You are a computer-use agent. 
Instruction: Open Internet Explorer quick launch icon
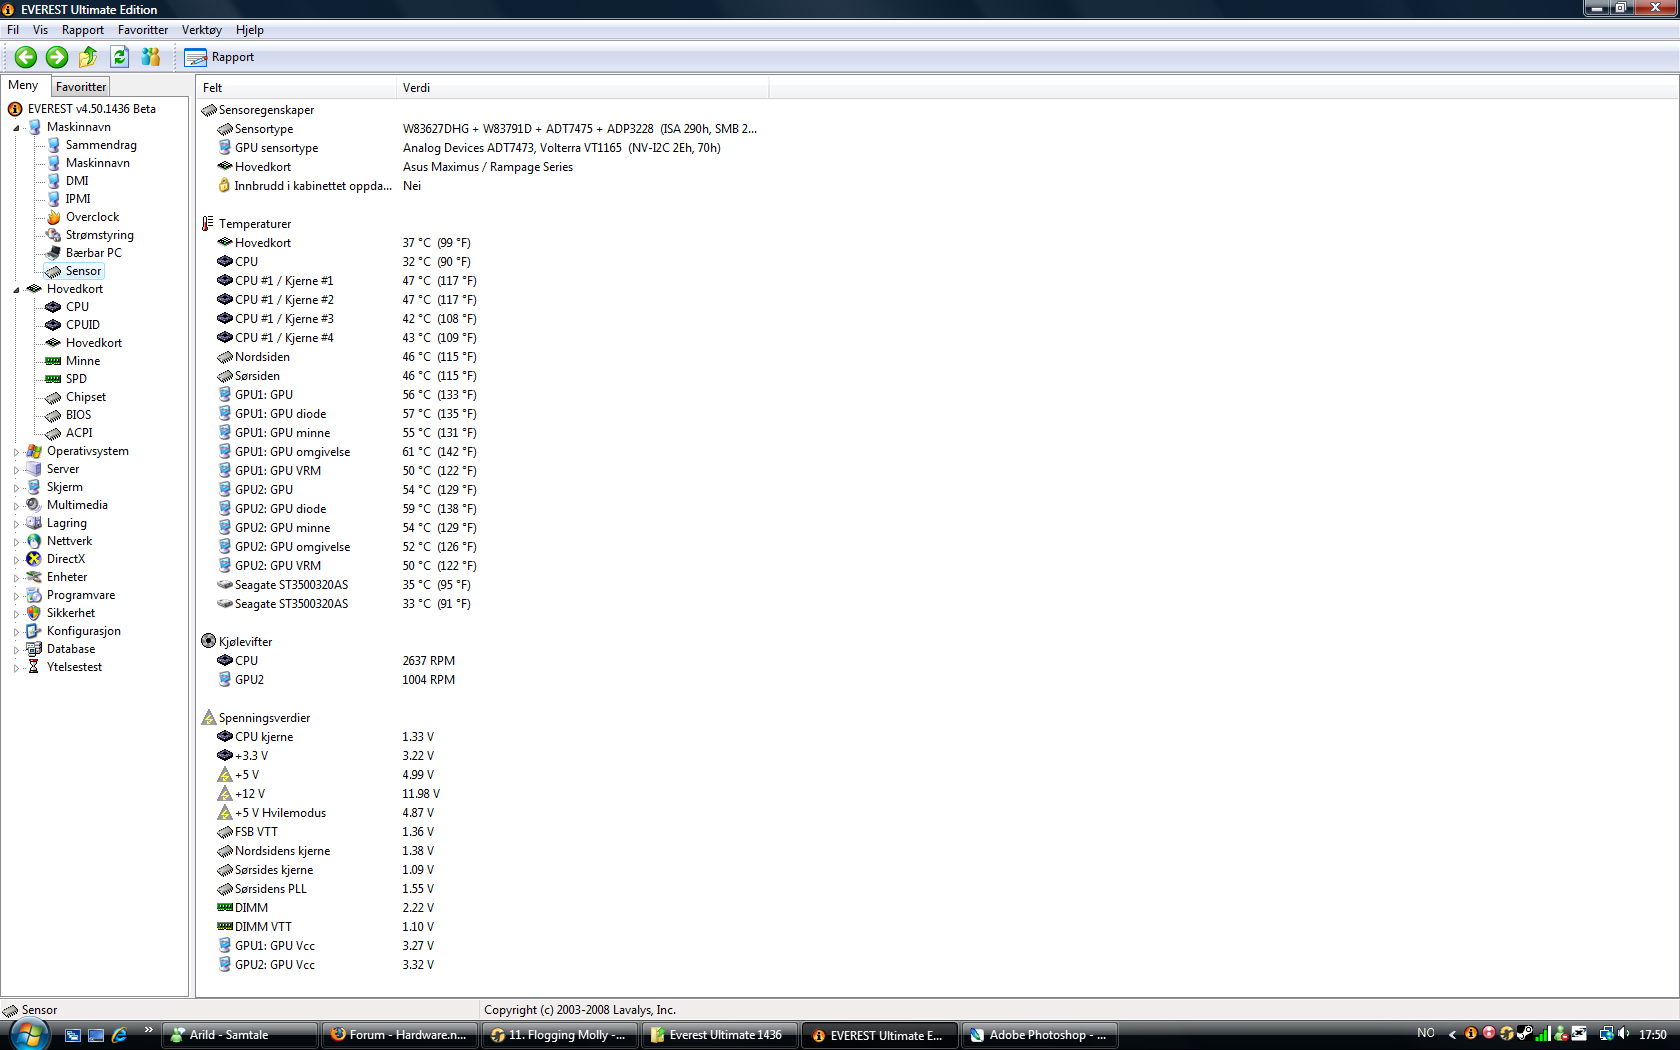pos(119,1035)
